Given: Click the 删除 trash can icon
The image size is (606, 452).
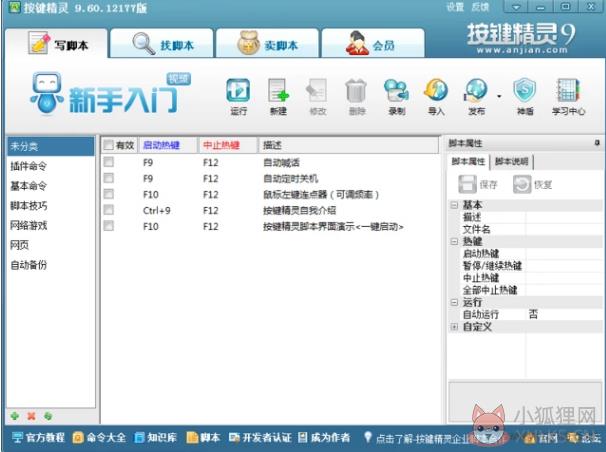Looking at the screenshot, I should pos(356,90).
